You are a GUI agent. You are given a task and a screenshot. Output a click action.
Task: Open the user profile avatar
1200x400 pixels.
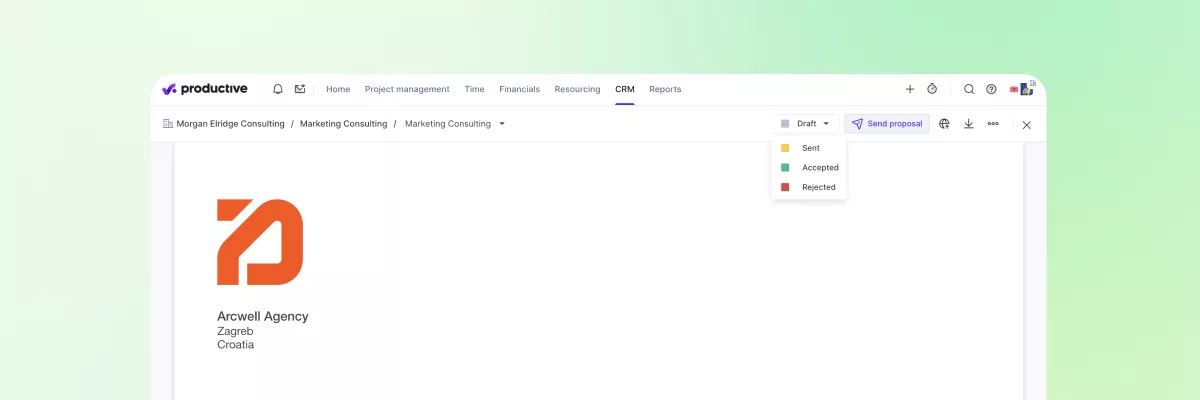pyautogui.click(x=1022, y=89)
